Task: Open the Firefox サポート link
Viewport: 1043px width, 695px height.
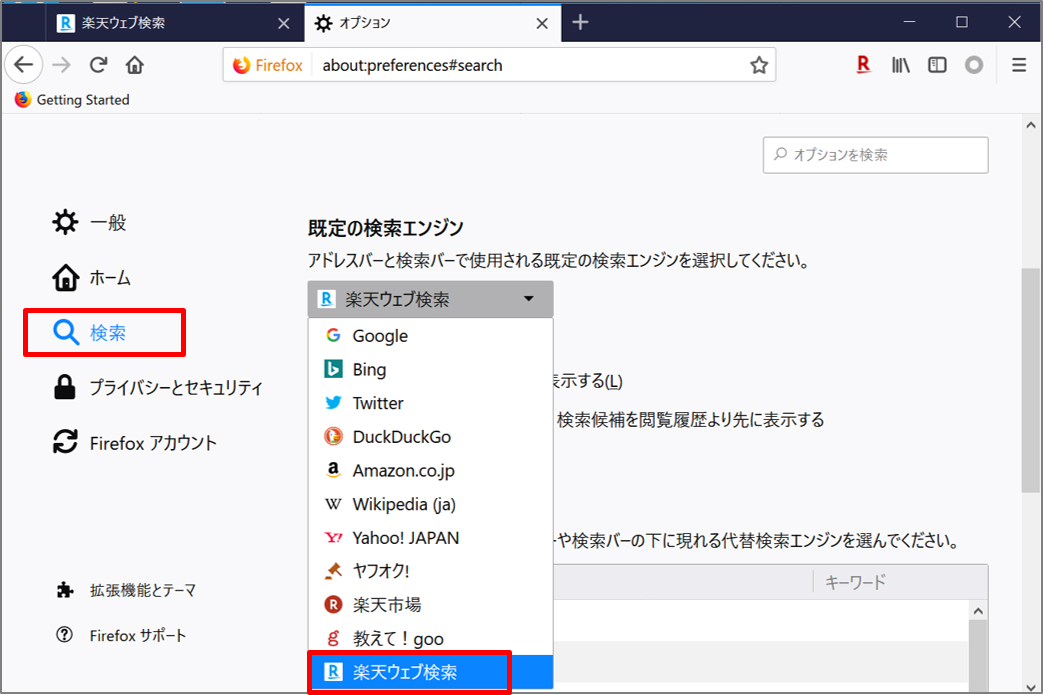Action: click(137, 635)
